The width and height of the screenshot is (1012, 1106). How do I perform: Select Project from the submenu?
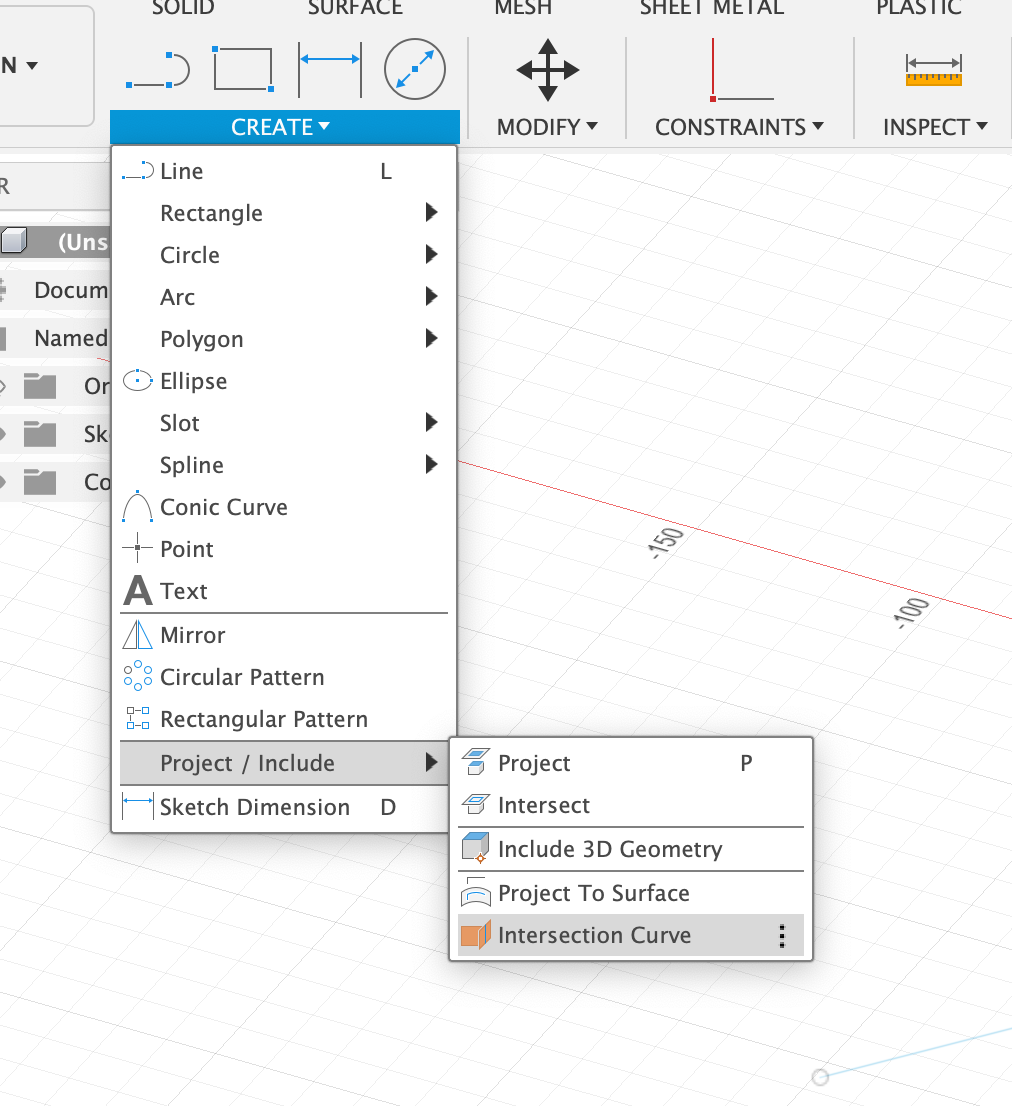point(534,763)
